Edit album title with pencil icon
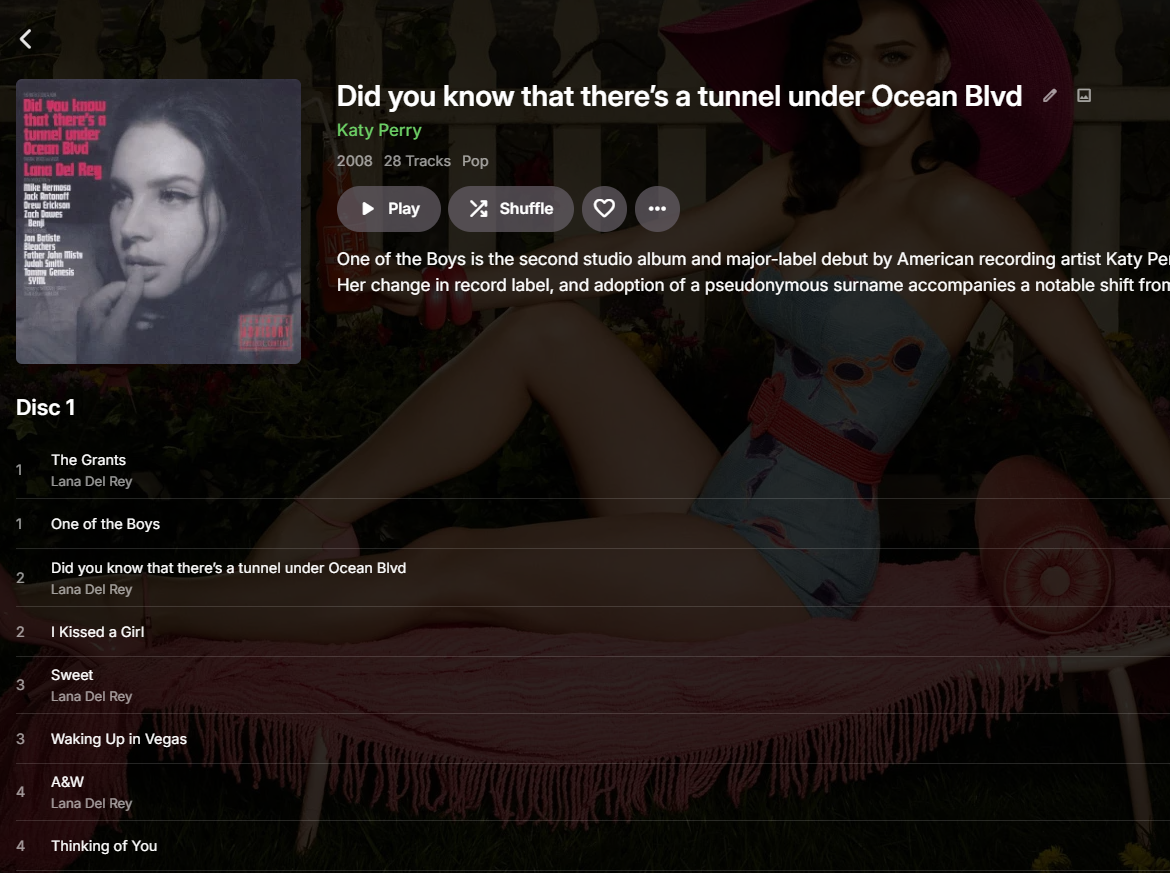 [x=1050, y=96]
